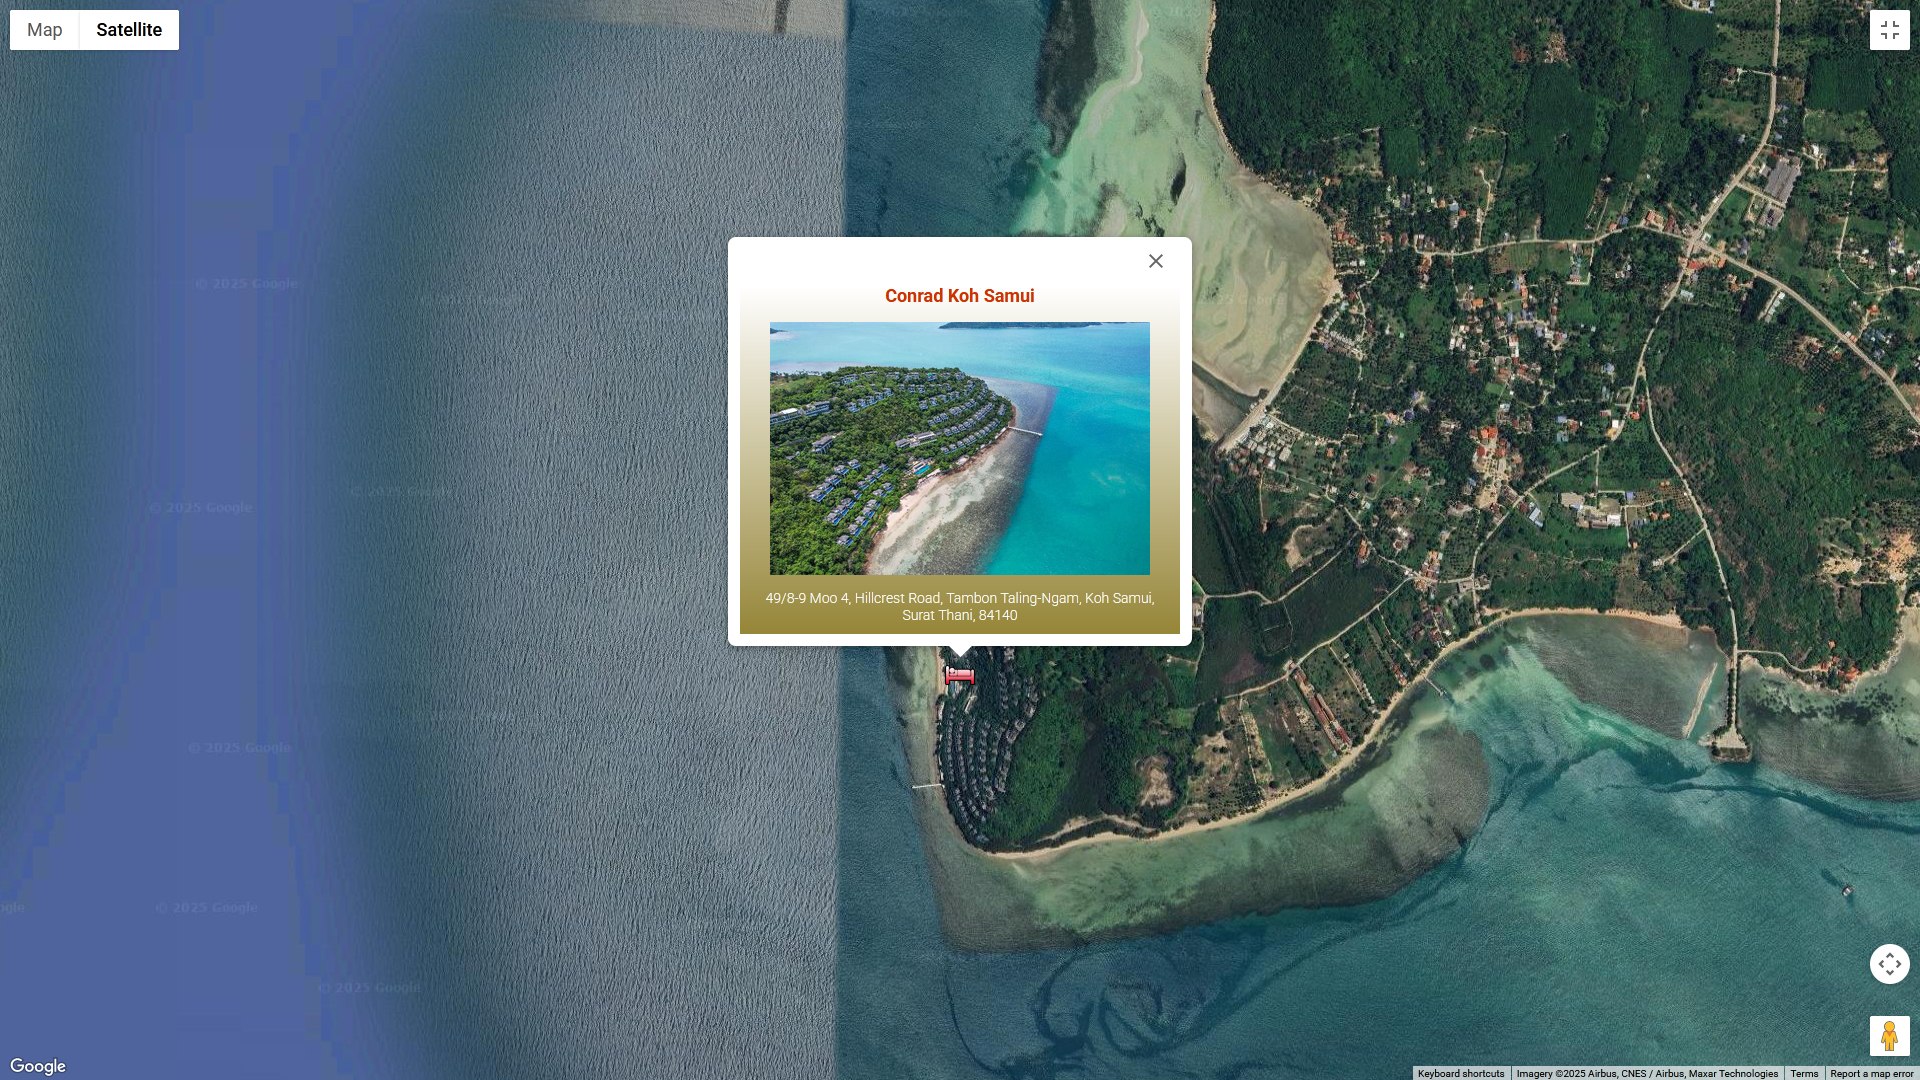
Task: Click the small boat in the sea
Action: [1846, 890]
